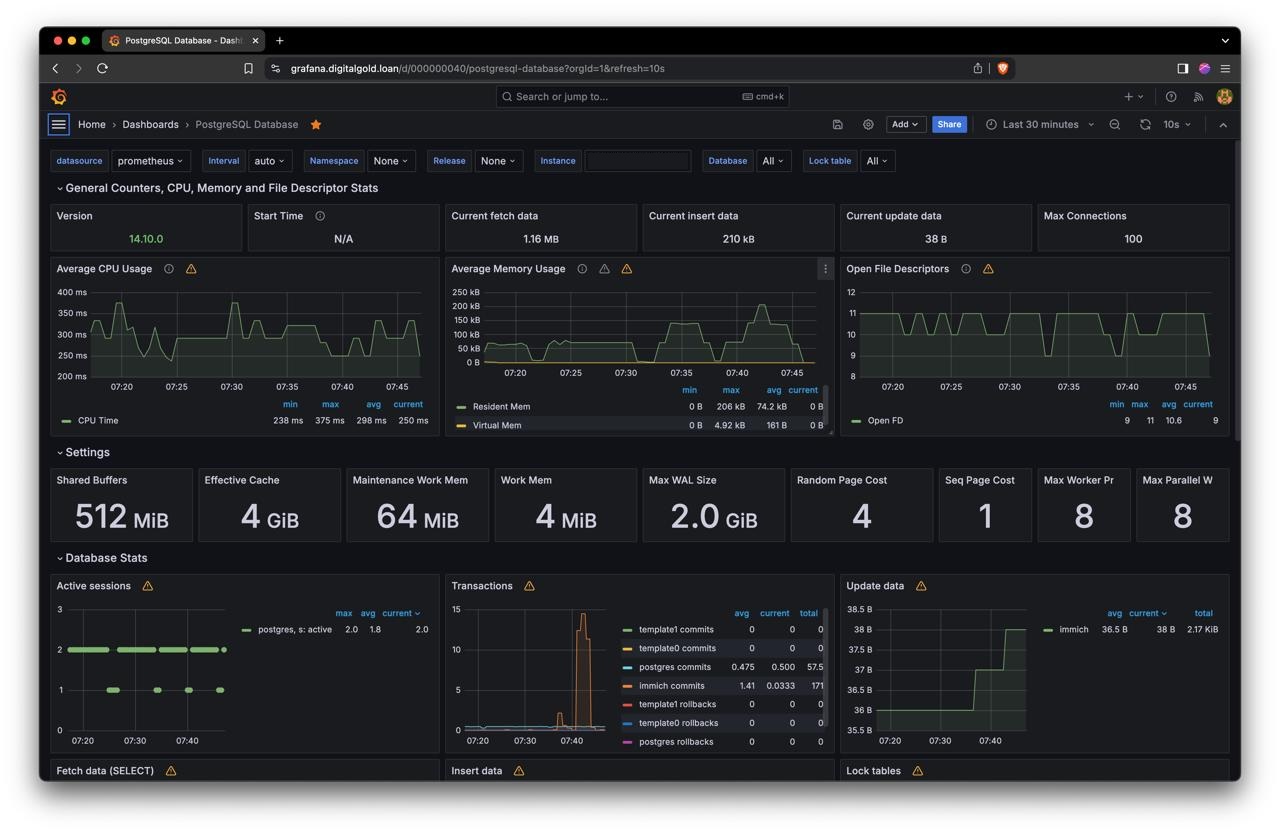
Task: Click Update data warning icon
Action: coord(921,586)
